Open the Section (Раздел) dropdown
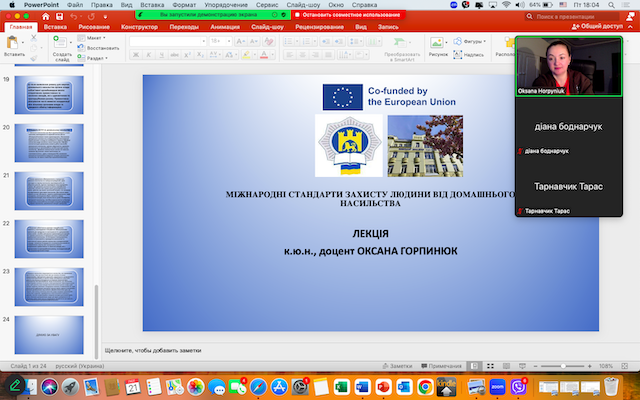This screenshot has width=640, height=400. pyautogui.click(x=93, y=58)
